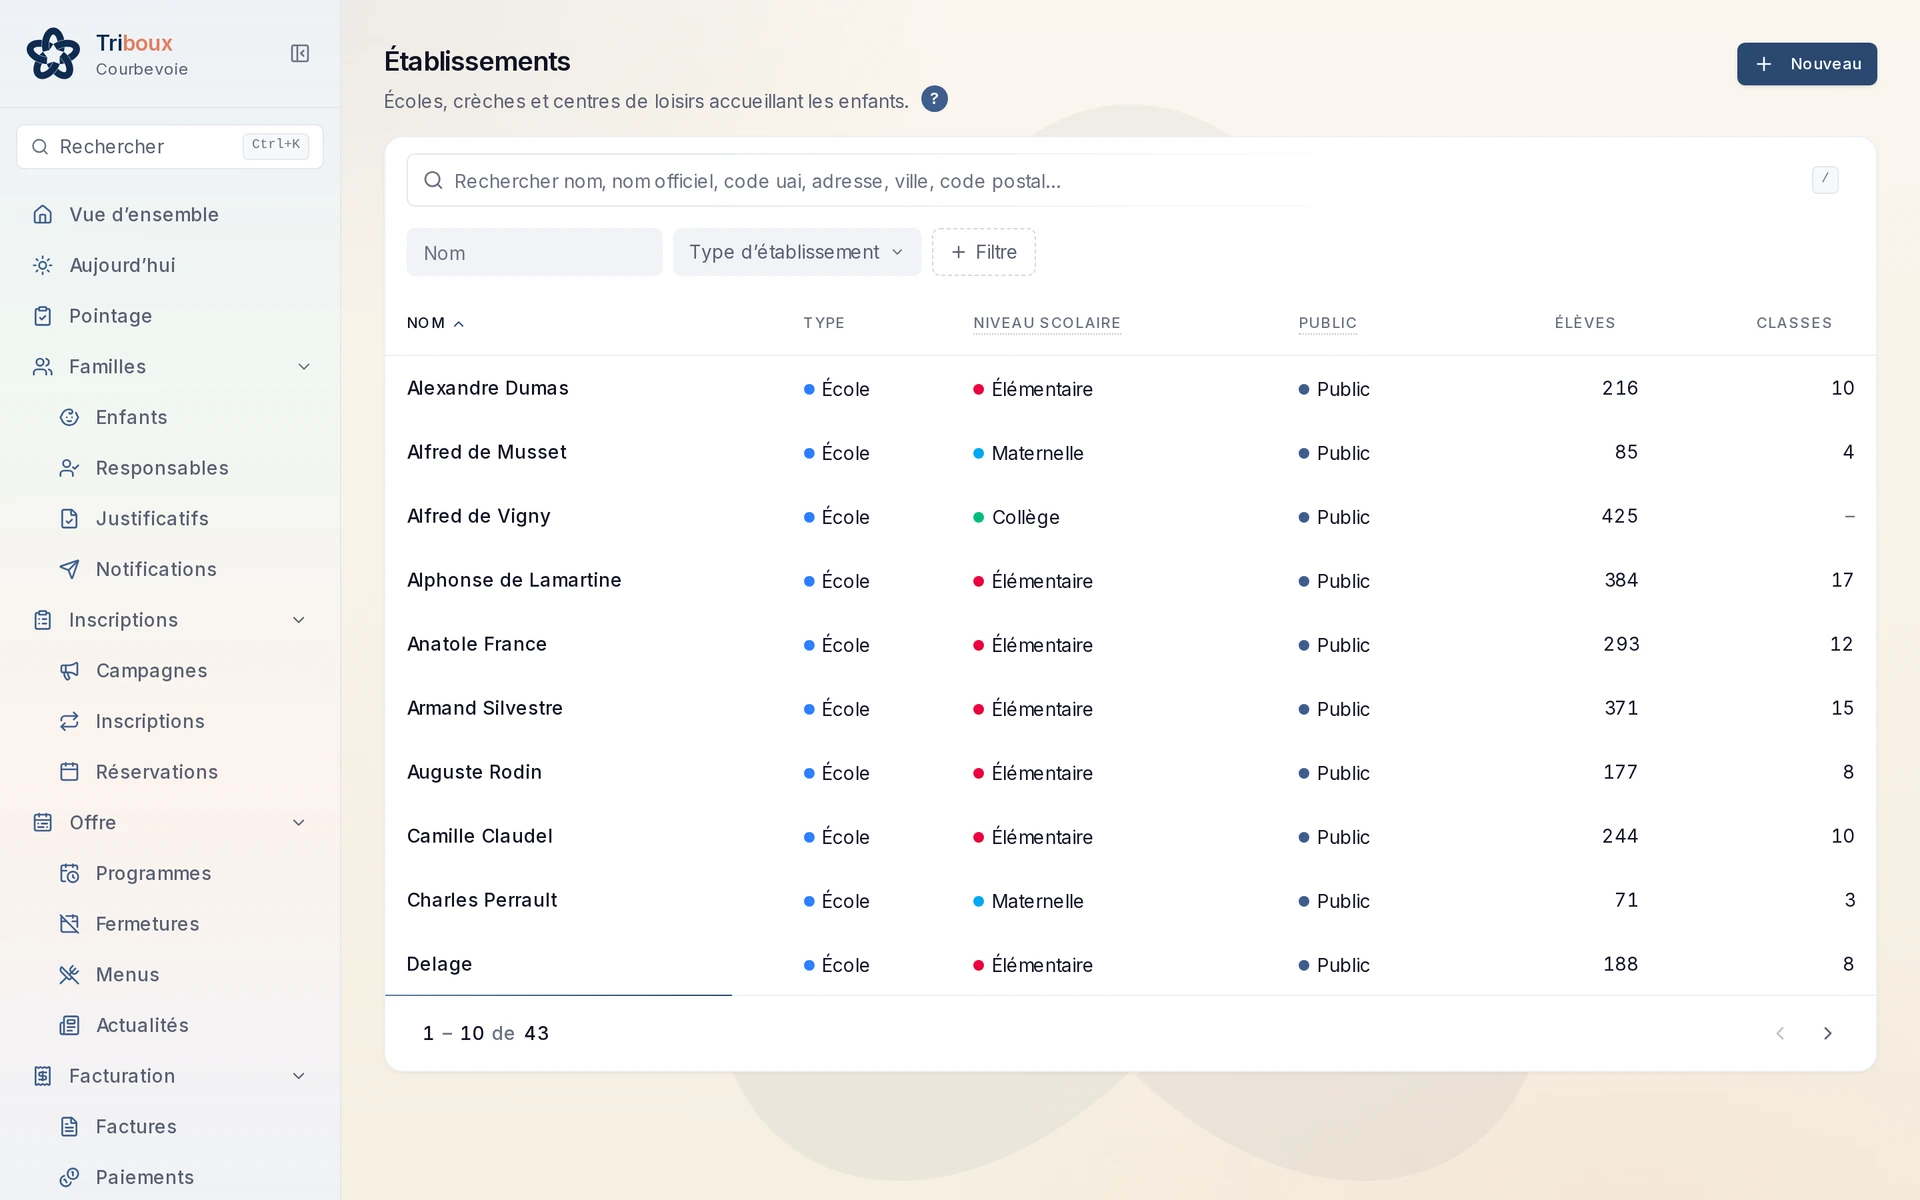Select the Alfred de Vigny row name

[x=479, y=516]
